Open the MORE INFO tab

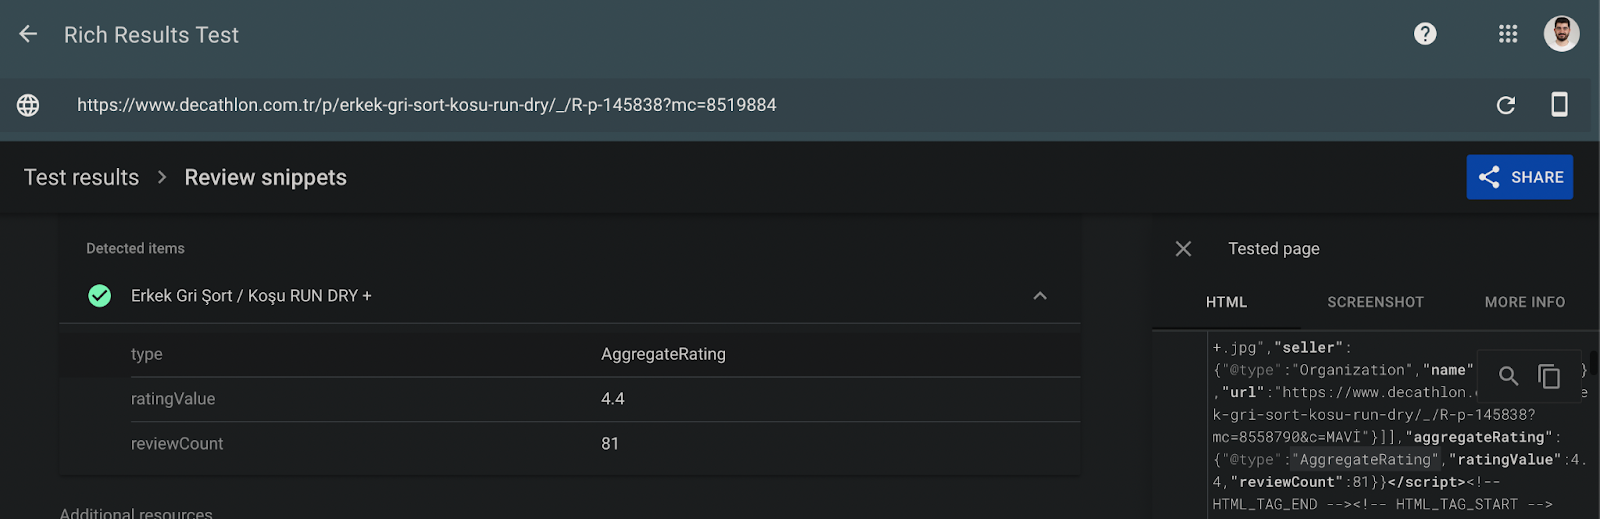1525,302
